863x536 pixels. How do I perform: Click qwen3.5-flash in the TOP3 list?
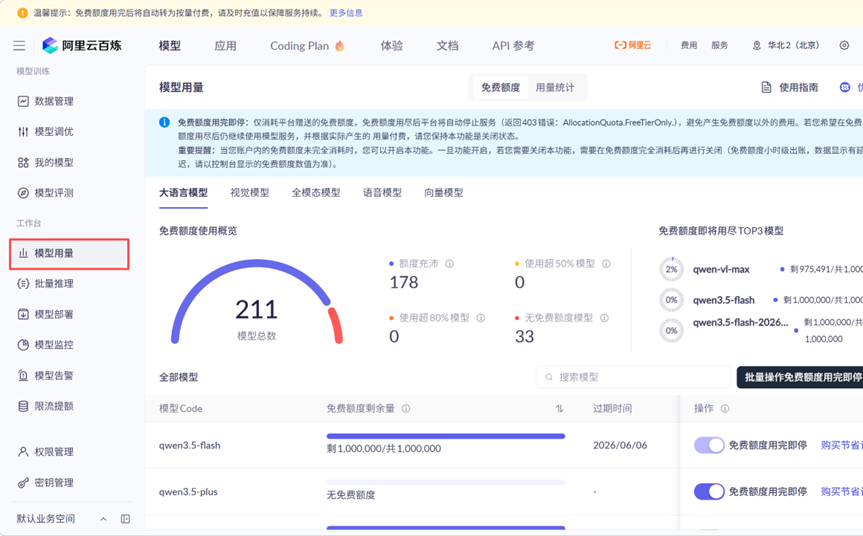723,300
